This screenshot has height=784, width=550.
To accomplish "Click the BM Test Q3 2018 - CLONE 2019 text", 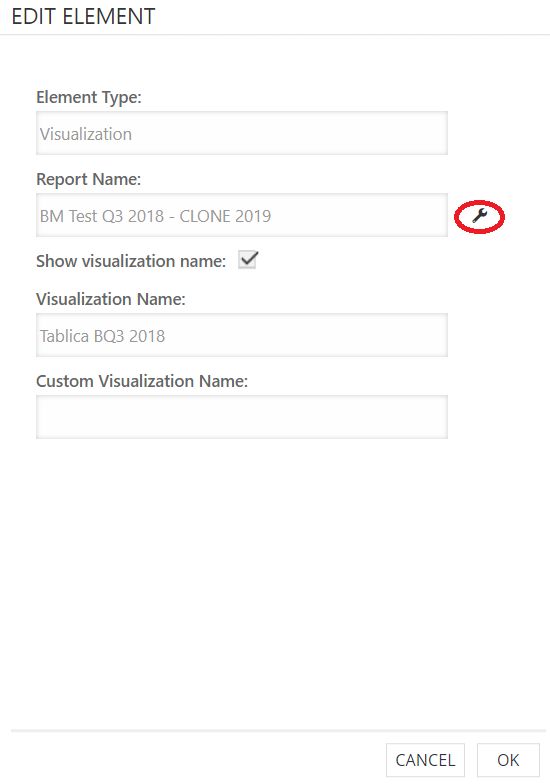I will click(156, 216).
